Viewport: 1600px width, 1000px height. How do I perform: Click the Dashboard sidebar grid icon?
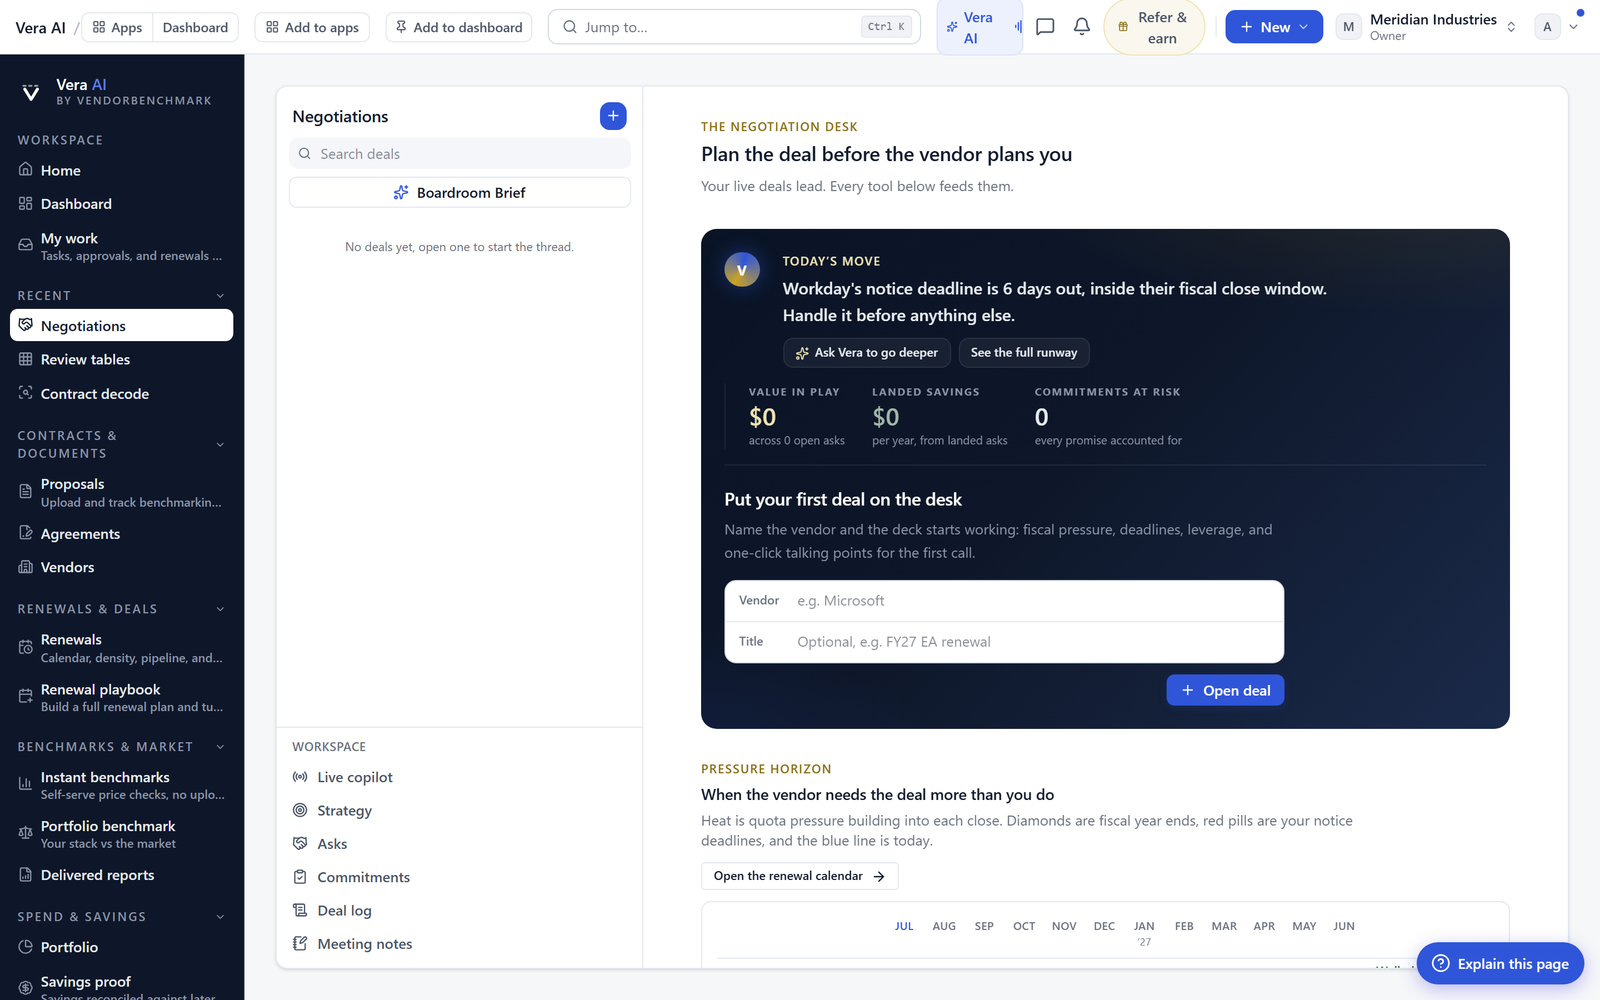pos(26,203)
